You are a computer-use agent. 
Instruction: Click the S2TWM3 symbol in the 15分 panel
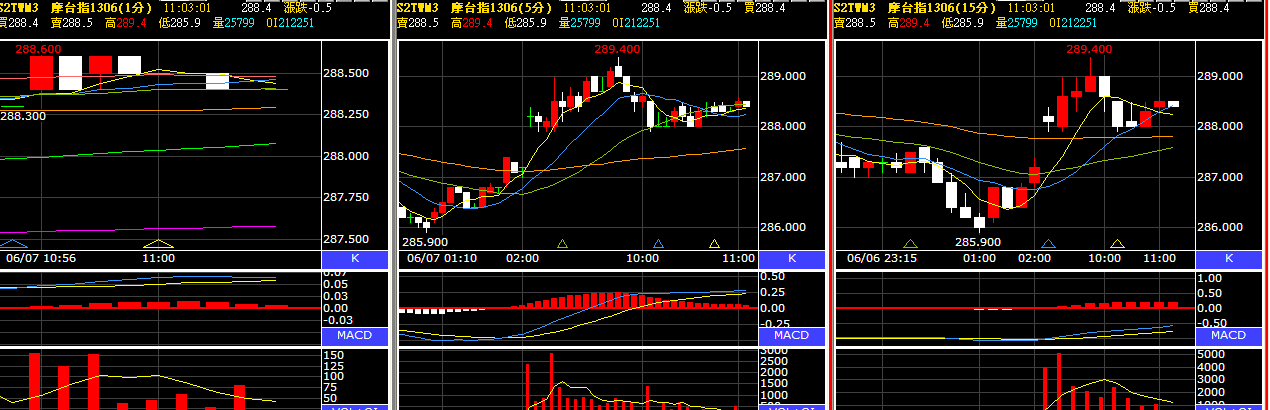click(855, 7)
